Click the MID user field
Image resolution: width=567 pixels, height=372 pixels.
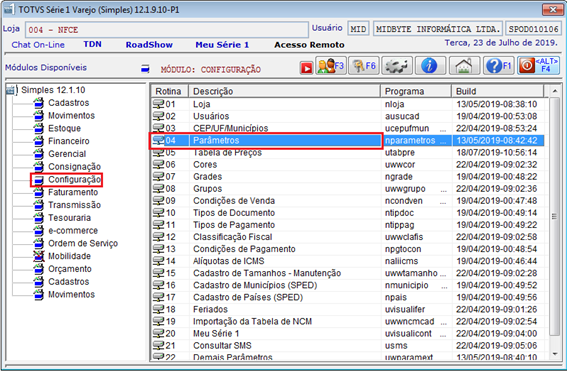coord(358,29)
